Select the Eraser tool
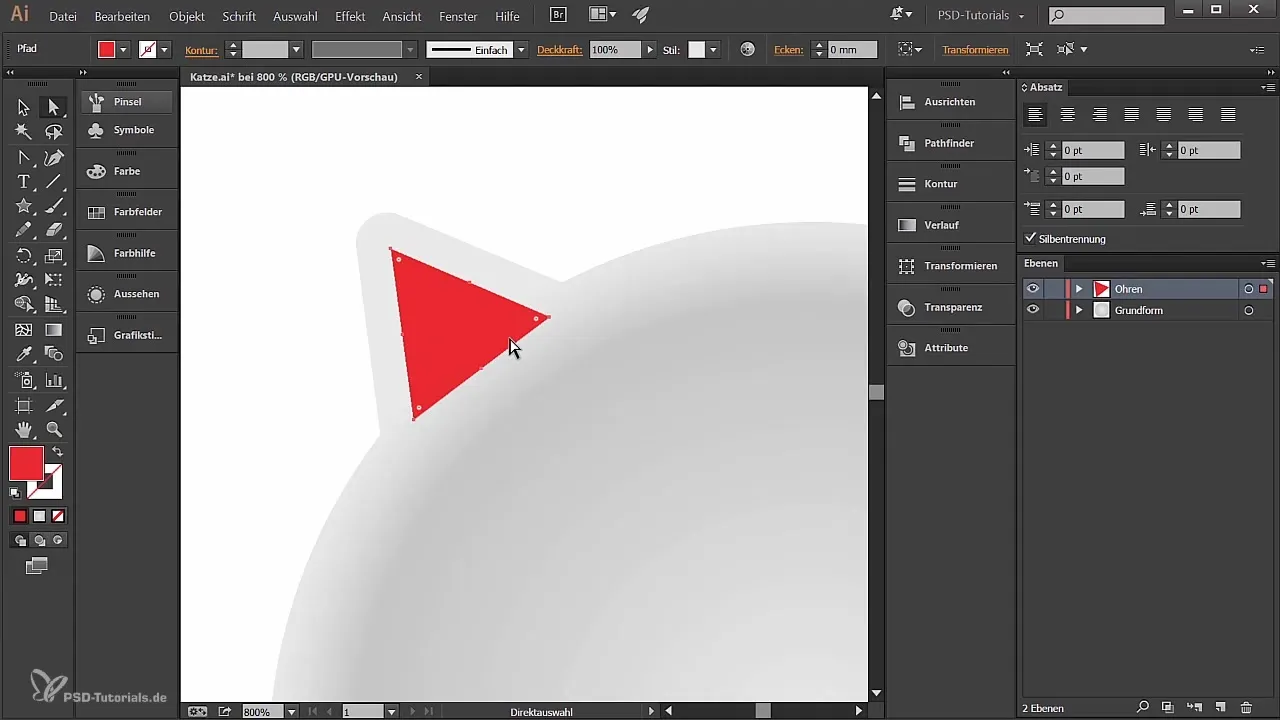This screenshot has width=1280, height=720. (x=54, y=231)
